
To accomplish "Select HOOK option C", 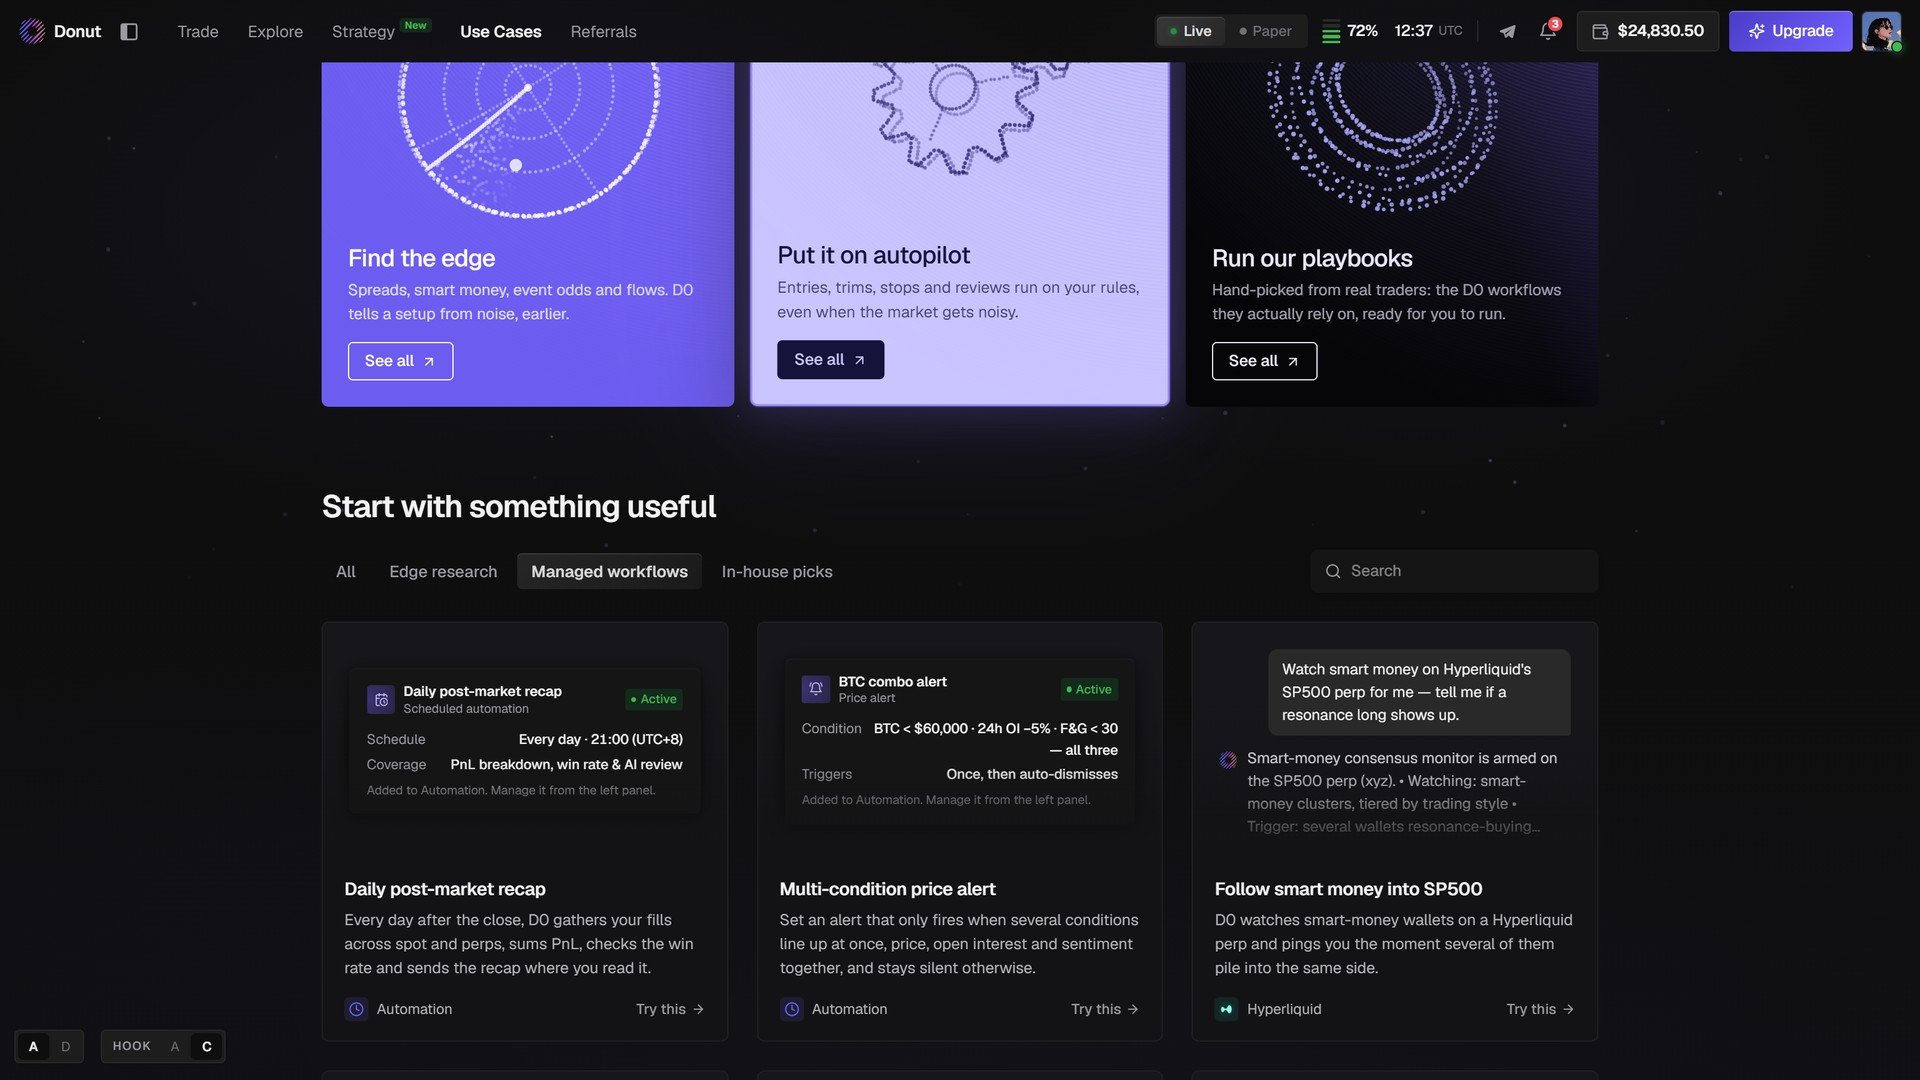I will [207, 1046].
